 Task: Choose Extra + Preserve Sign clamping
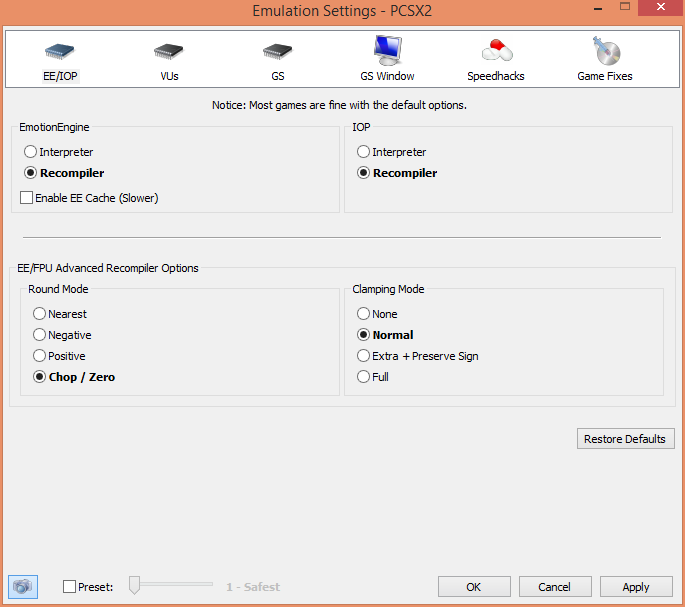[418, 356]
